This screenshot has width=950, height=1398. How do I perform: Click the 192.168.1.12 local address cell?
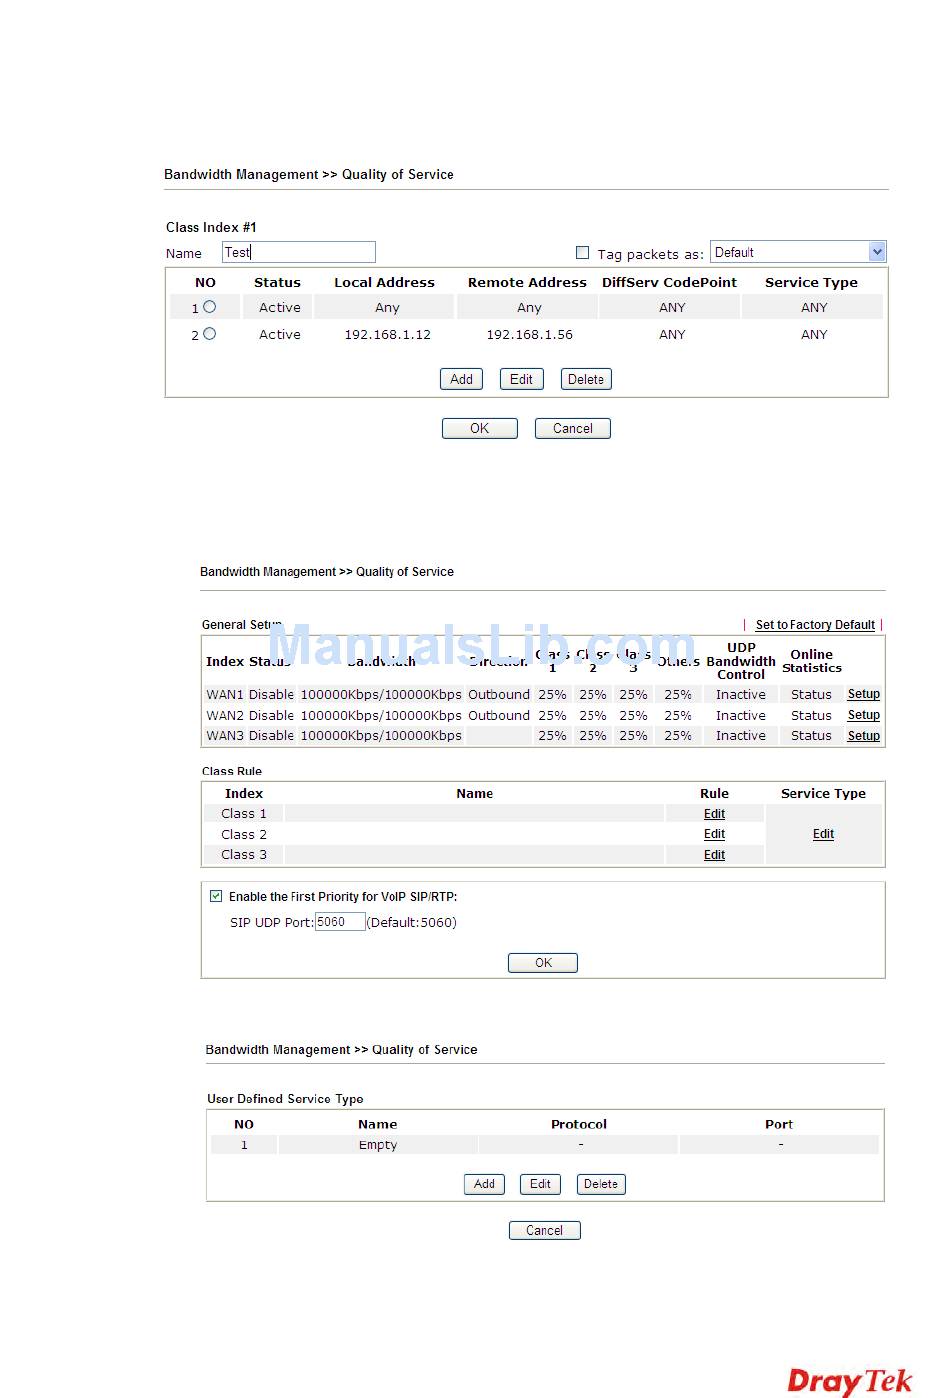387,334
